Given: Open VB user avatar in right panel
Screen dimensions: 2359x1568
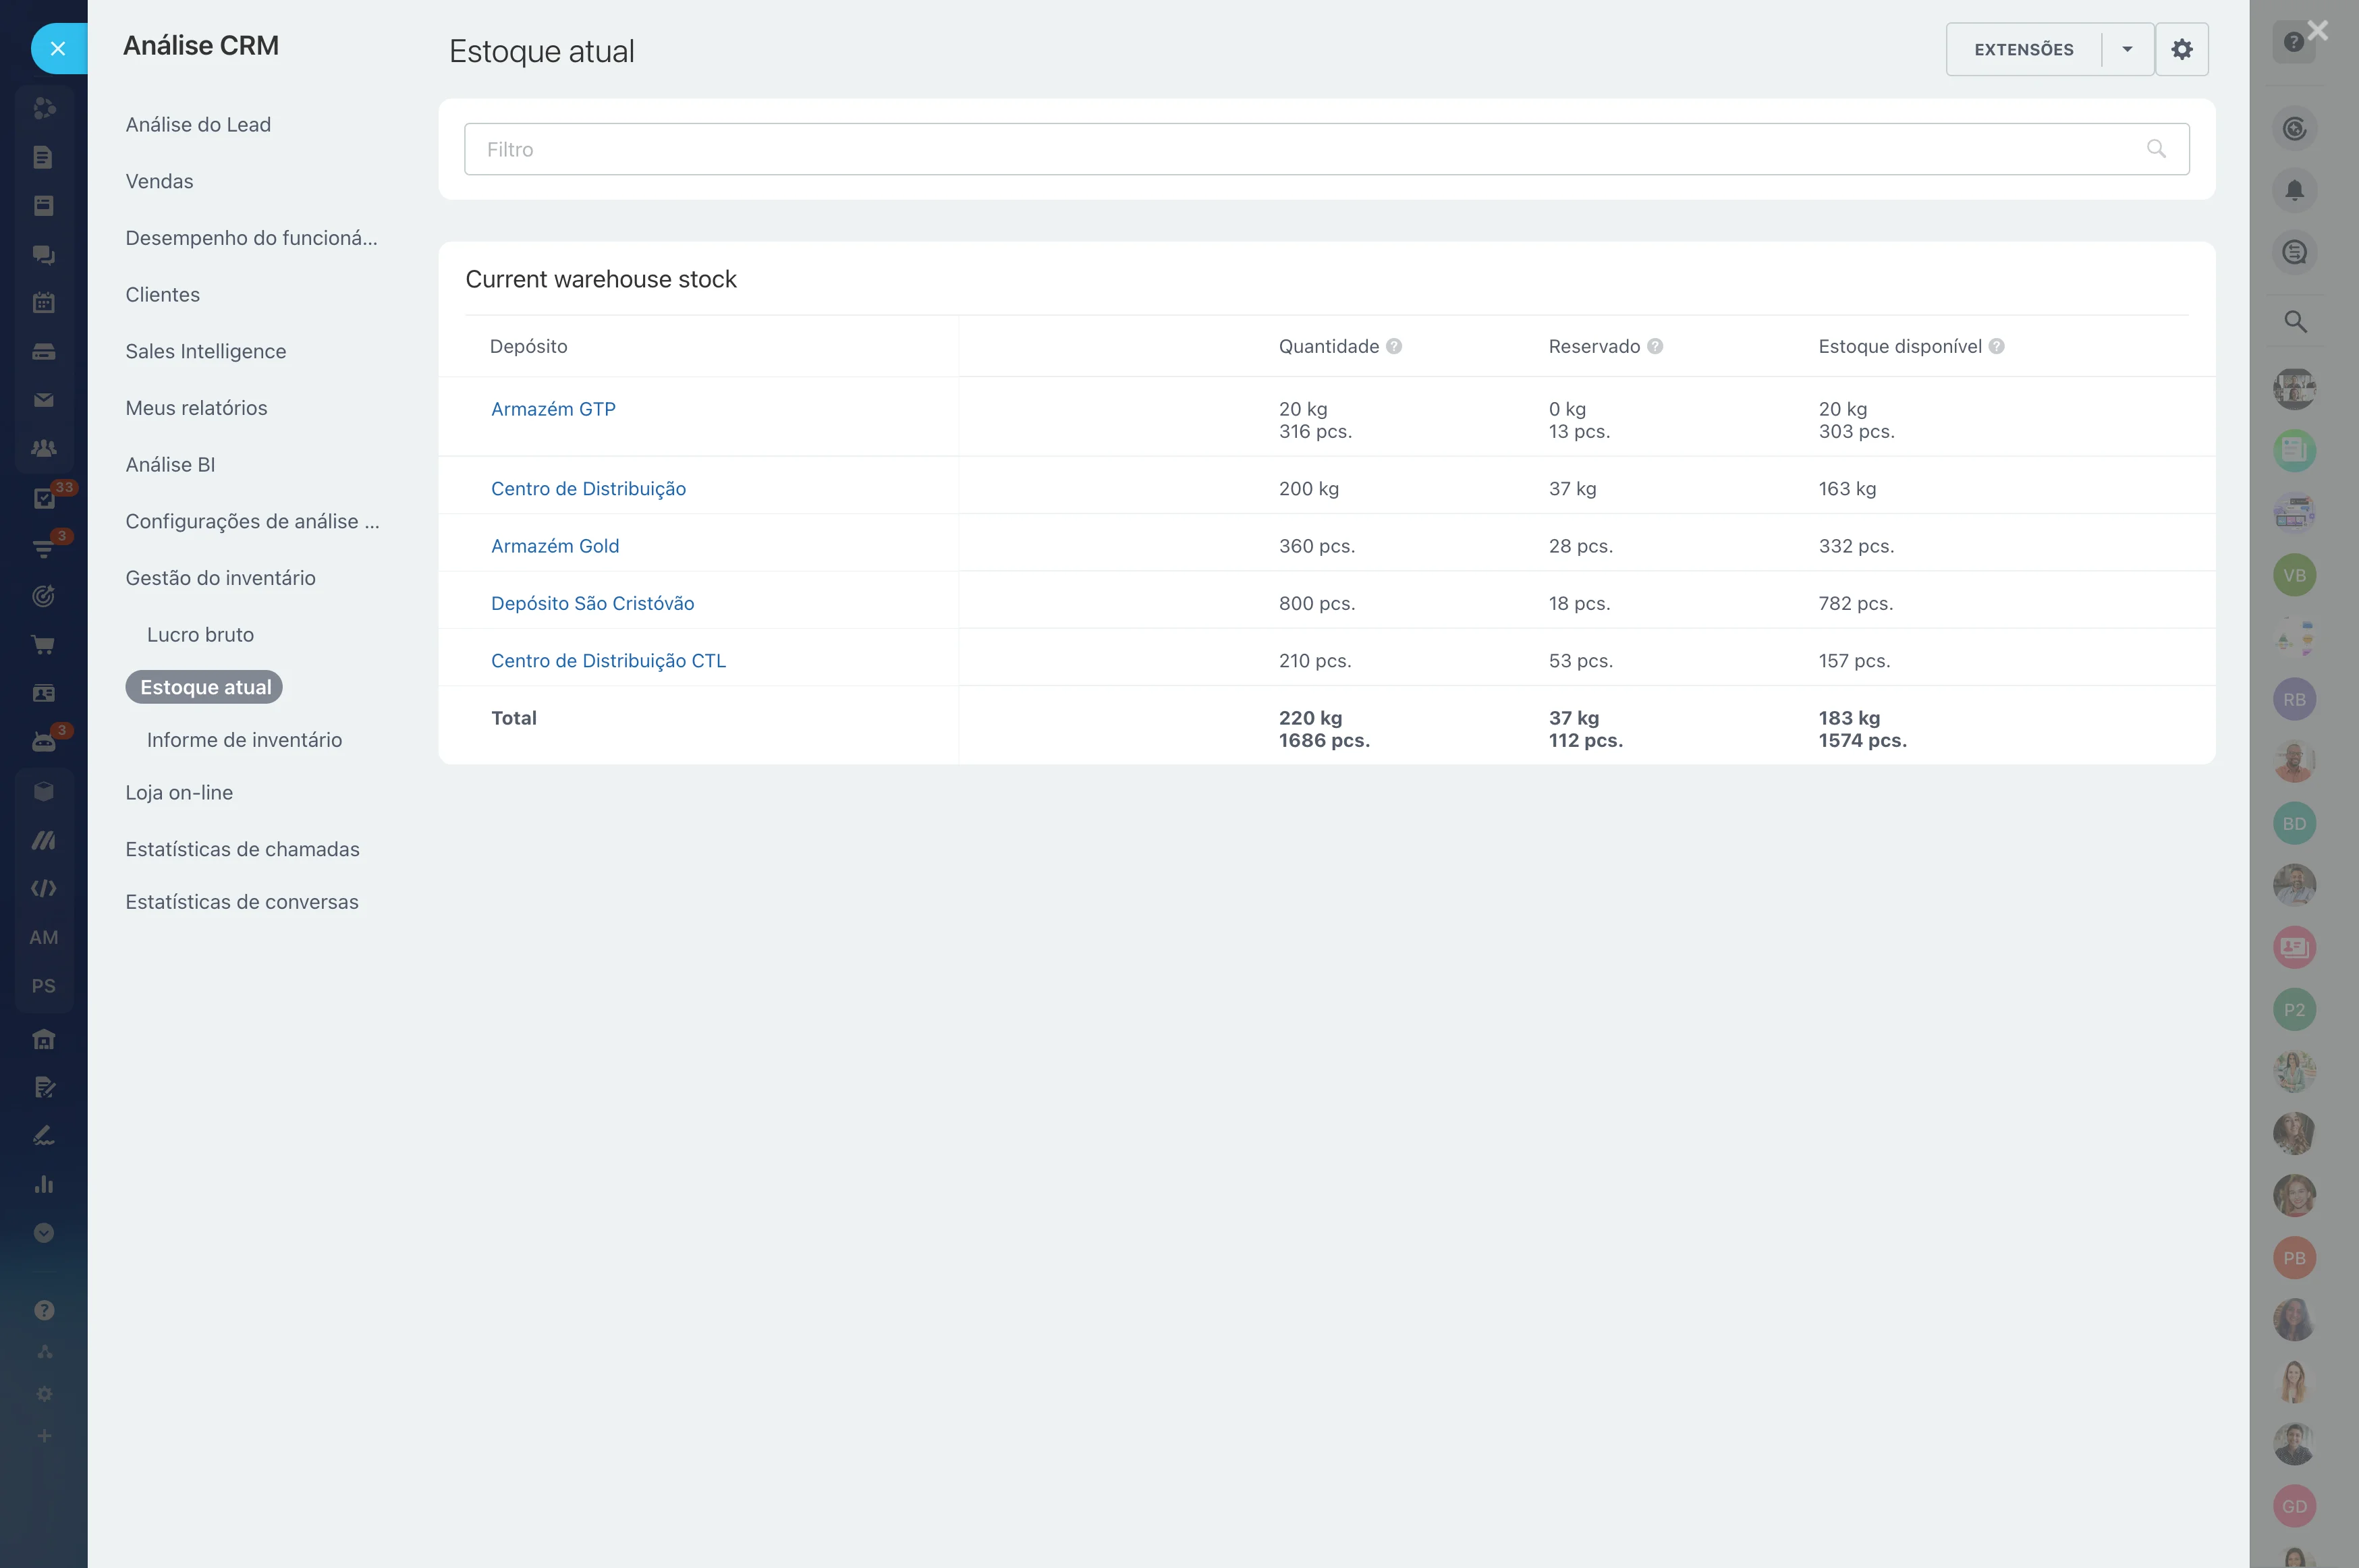Looking at the screenshot, I should 2294,575.
